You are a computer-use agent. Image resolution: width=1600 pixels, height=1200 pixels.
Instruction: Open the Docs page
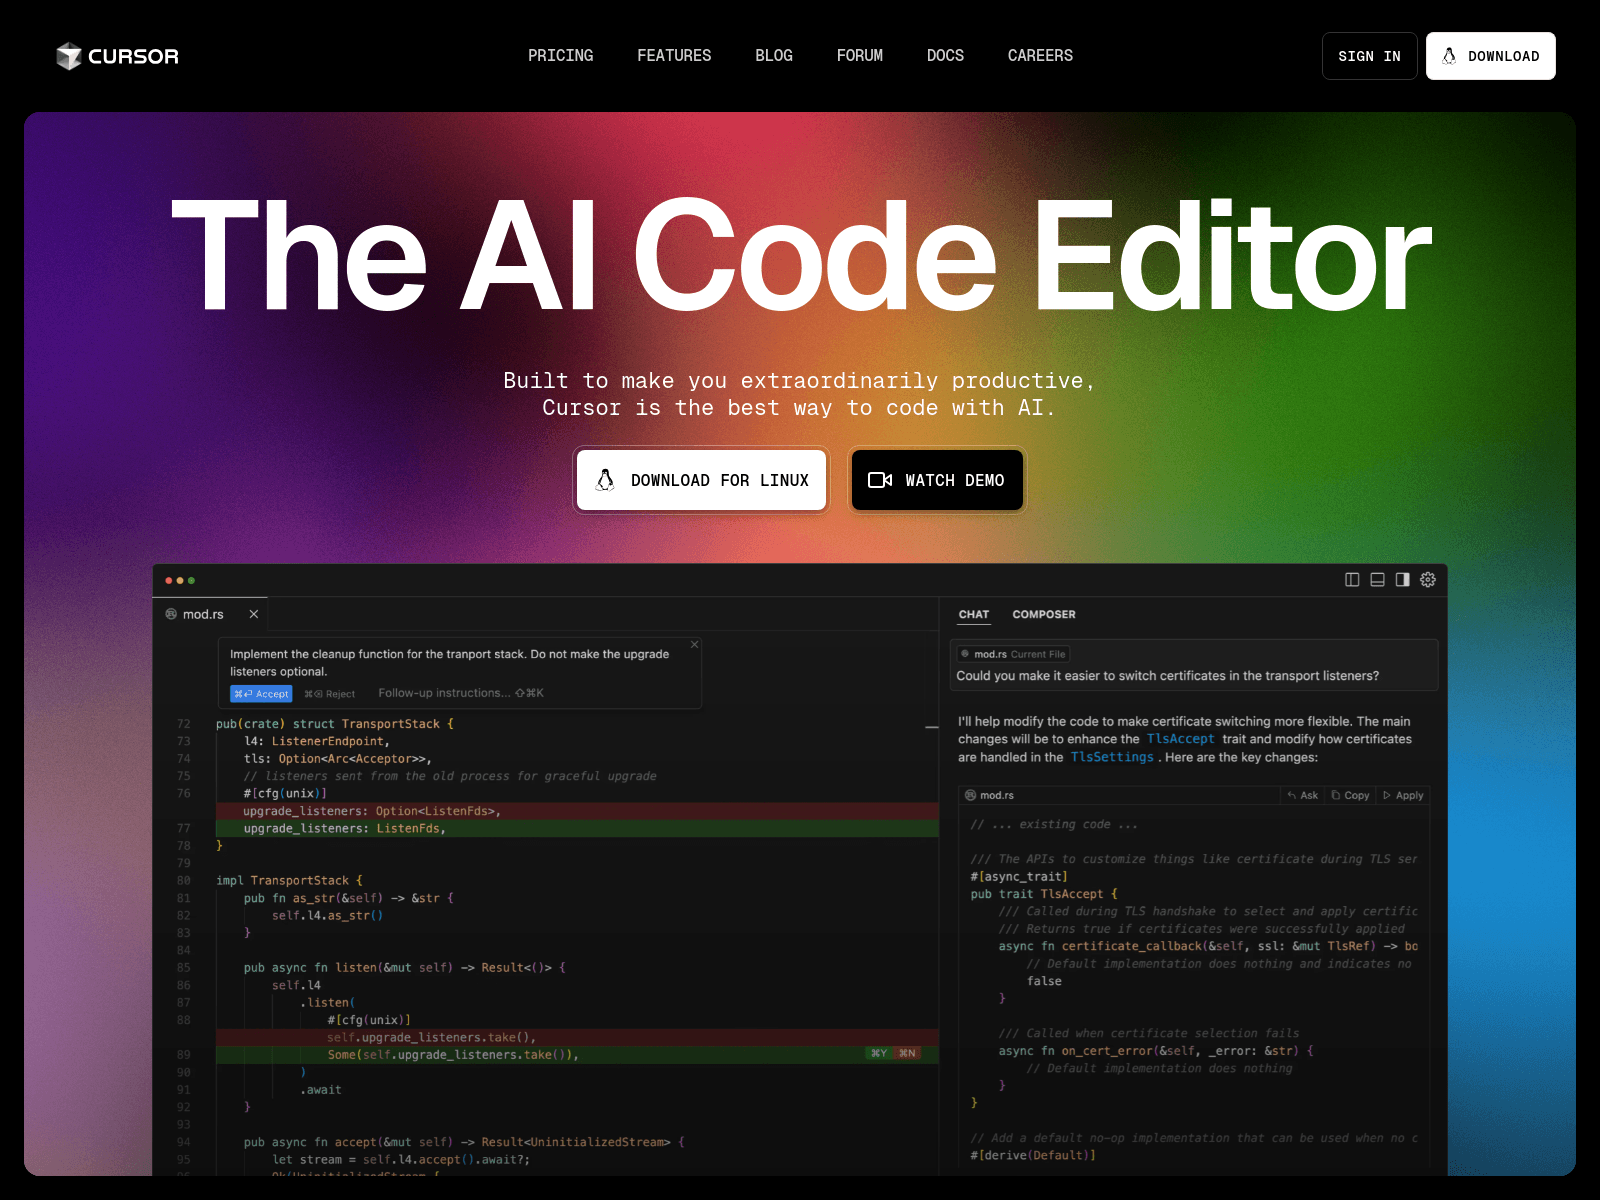[x=945, y=56]
